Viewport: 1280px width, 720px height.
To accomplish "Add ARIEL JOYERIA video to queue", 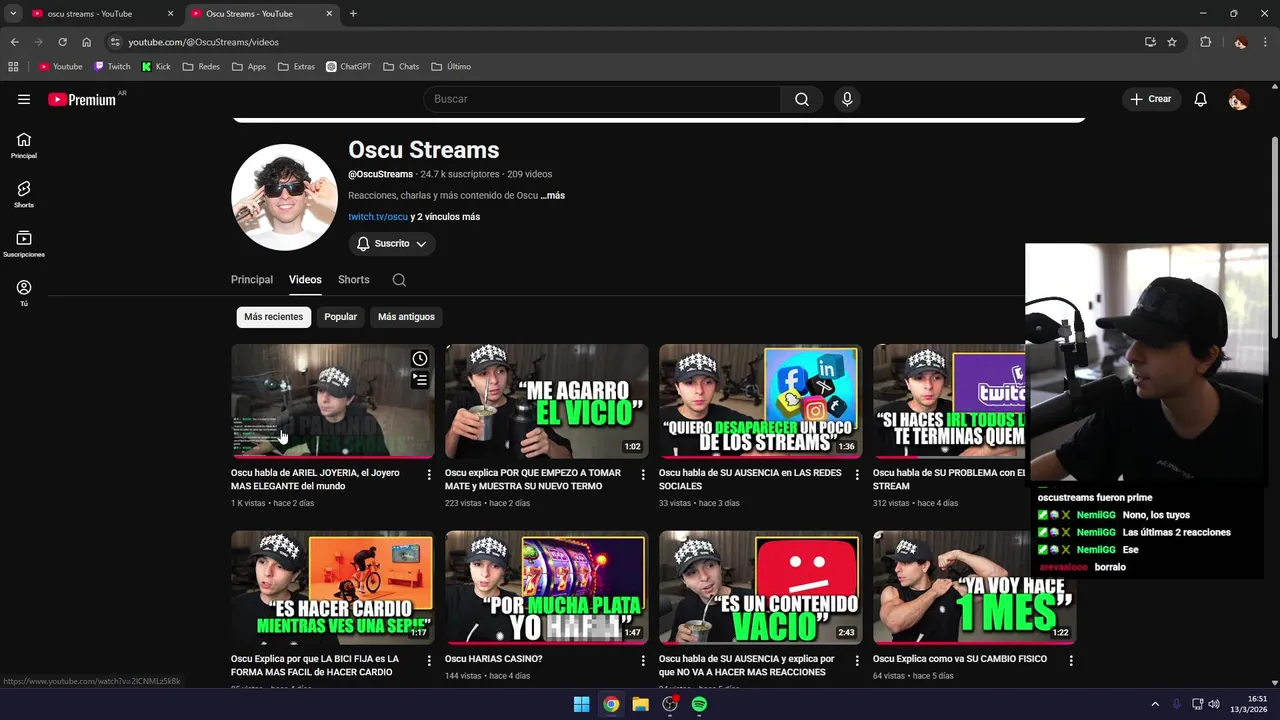I will 420,380.
